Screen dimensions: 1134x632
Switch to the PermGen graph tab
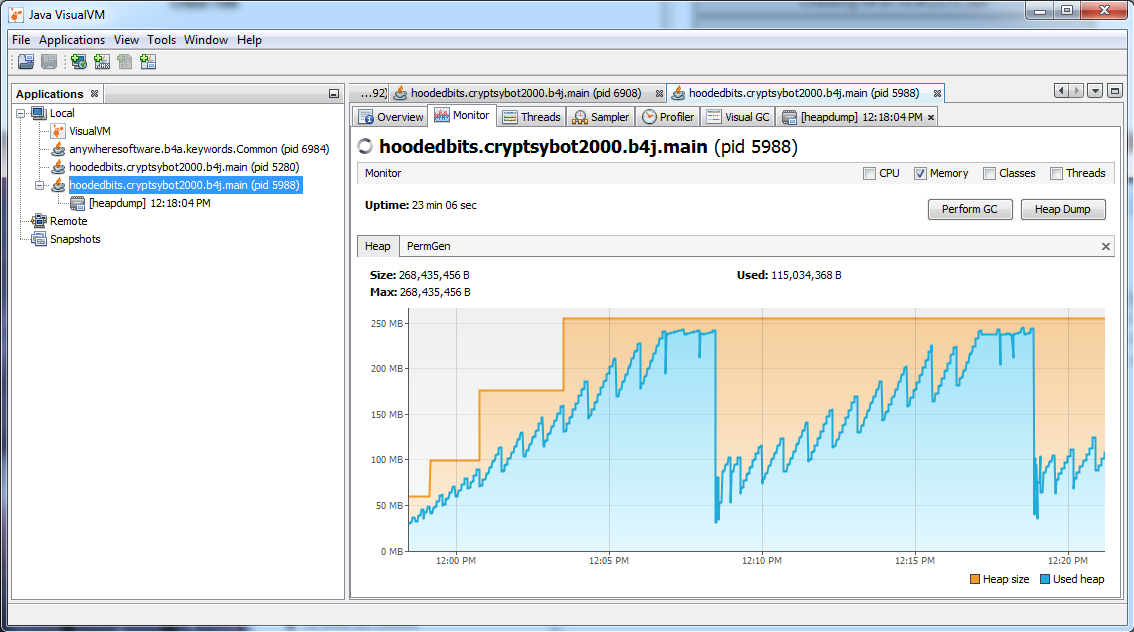point(428,247)
